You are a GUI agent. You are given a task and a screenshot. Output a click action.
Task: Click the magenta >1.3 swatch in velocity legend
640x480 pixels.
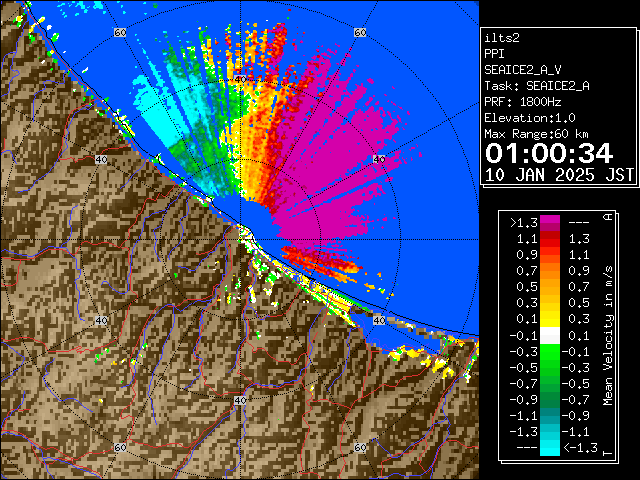click(550, 223)
